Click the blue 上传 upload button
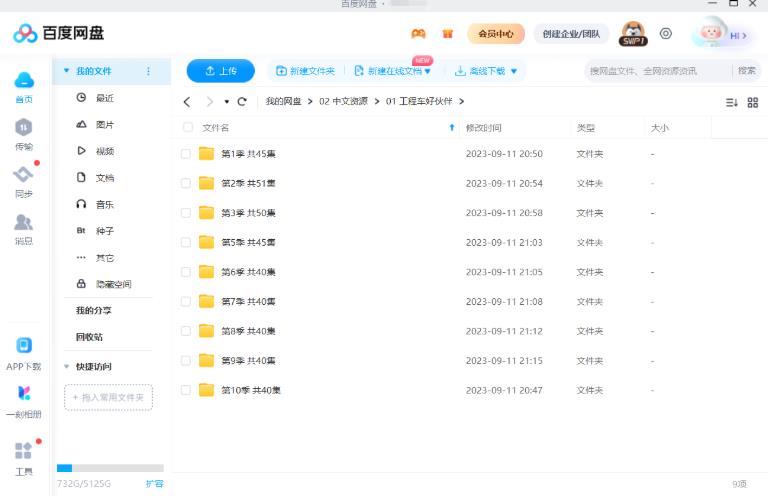The height and width of the screenshot is (496, 768). tap(220, 71)
